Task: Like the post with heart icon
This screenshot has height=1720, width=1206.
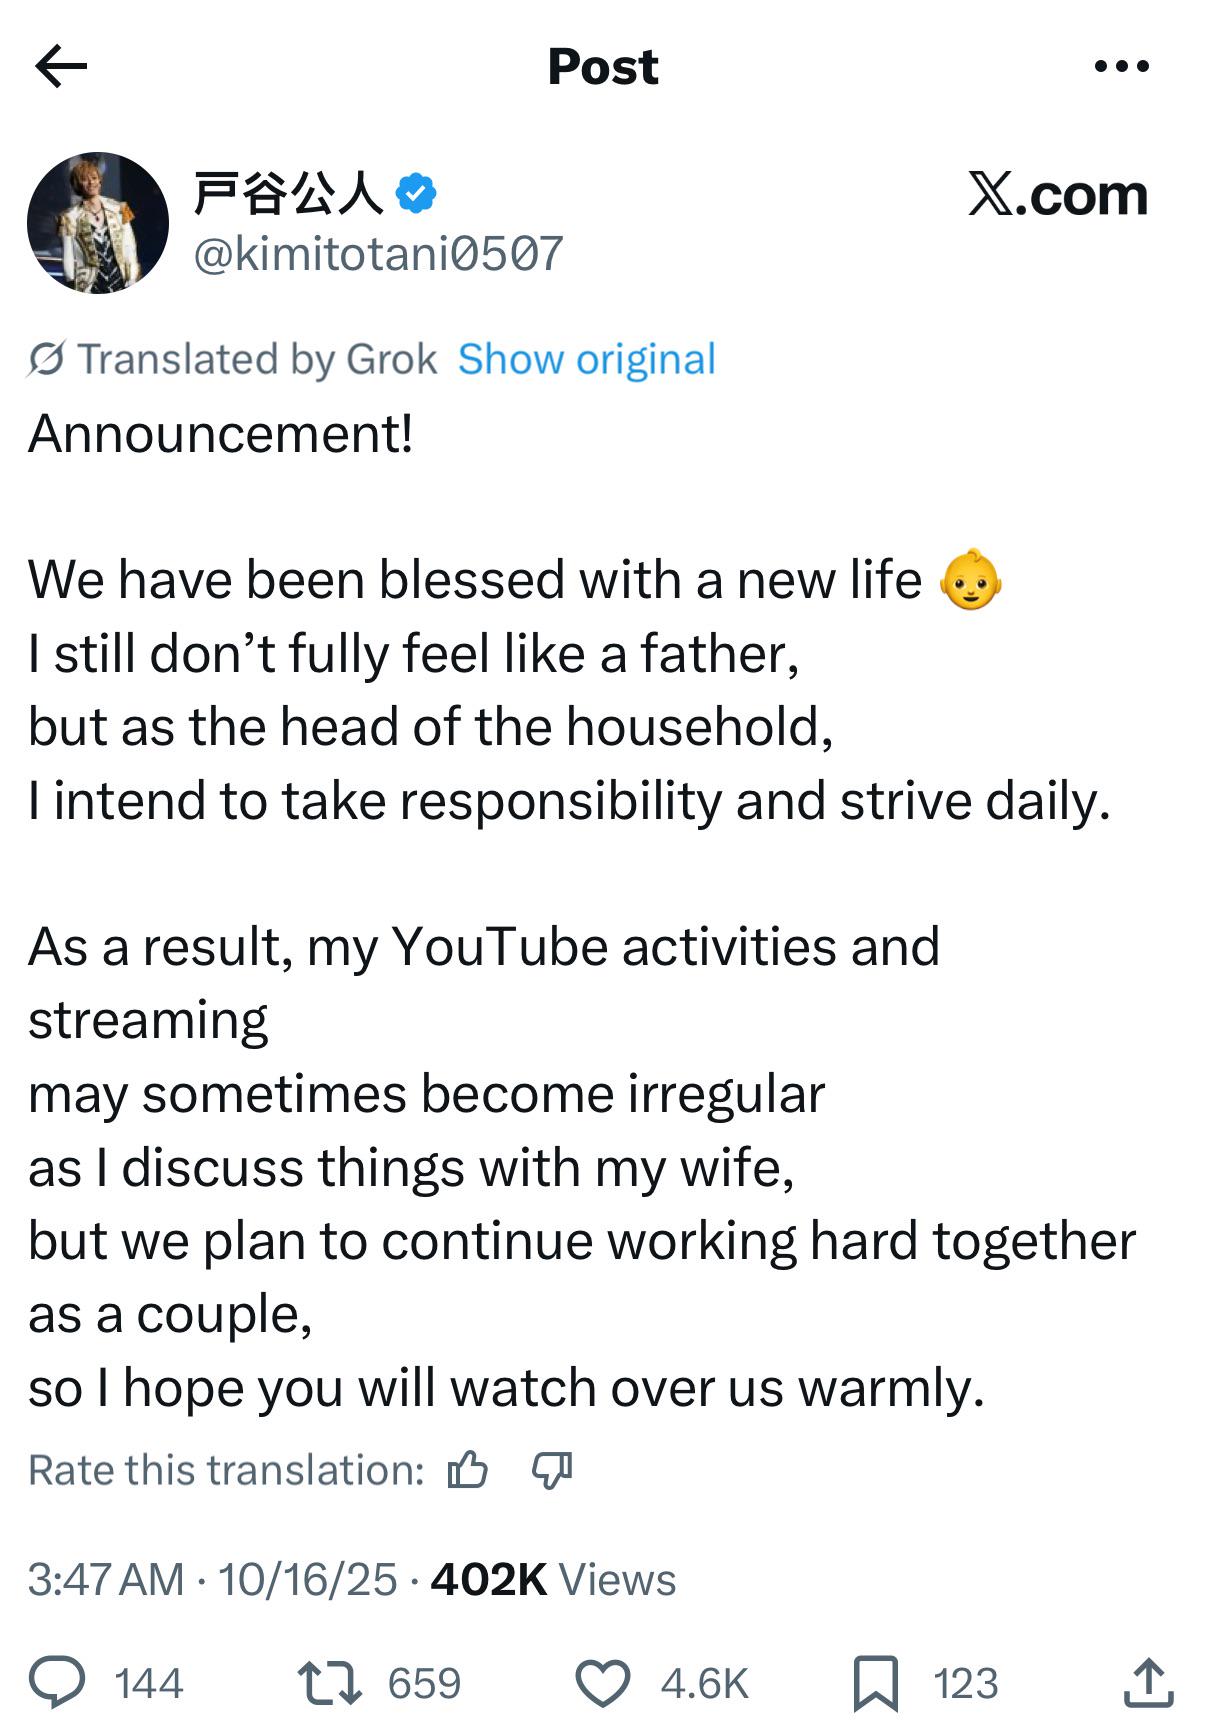Action: (604, 1682)
